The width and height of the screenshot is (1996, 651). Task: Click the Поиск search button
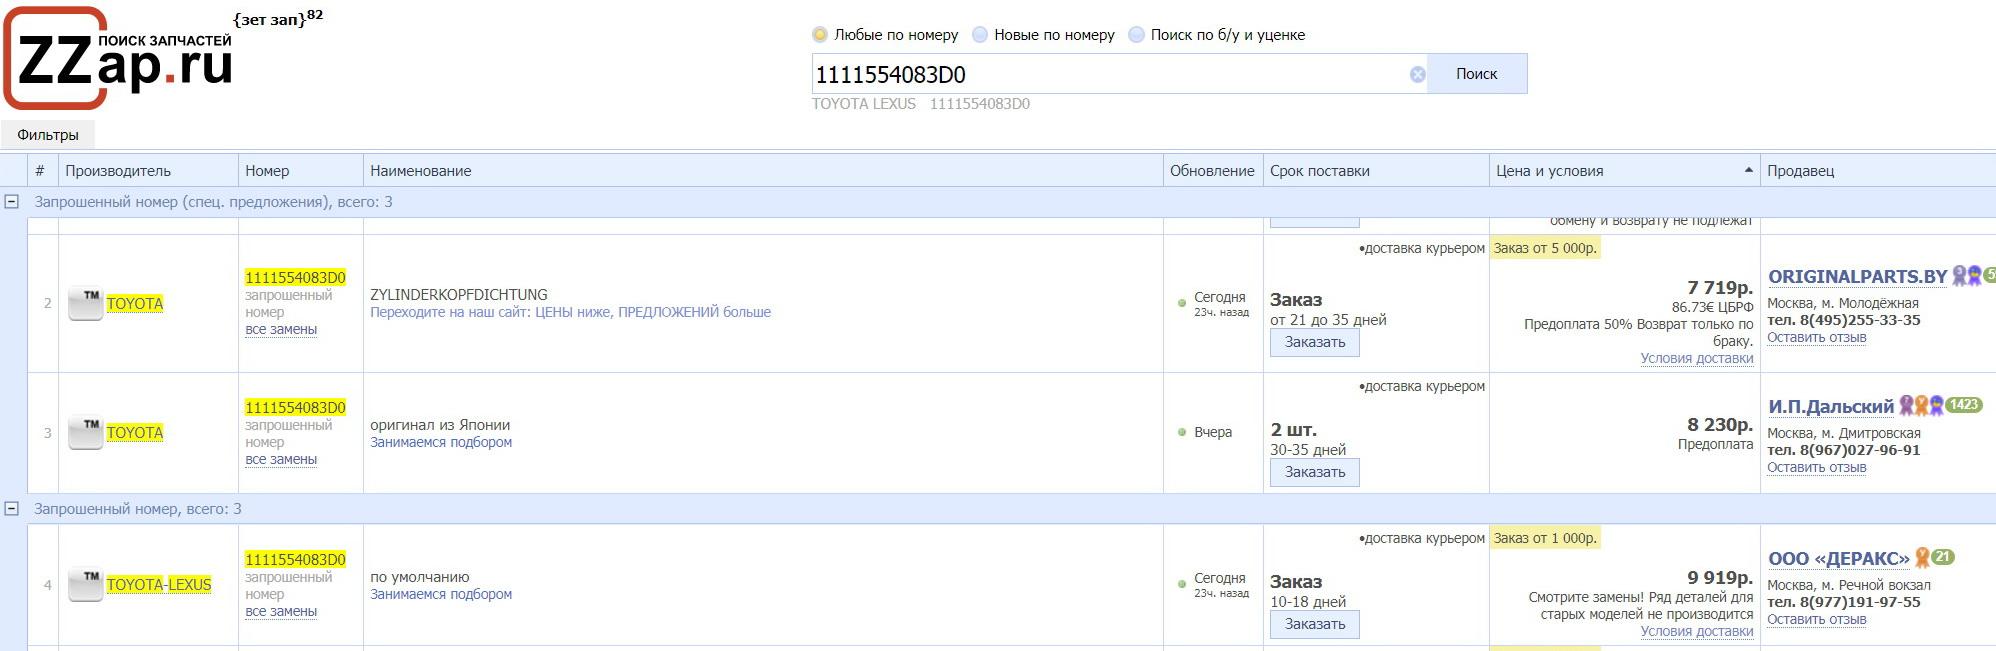pyautogui.click(x=1477, y=74)
